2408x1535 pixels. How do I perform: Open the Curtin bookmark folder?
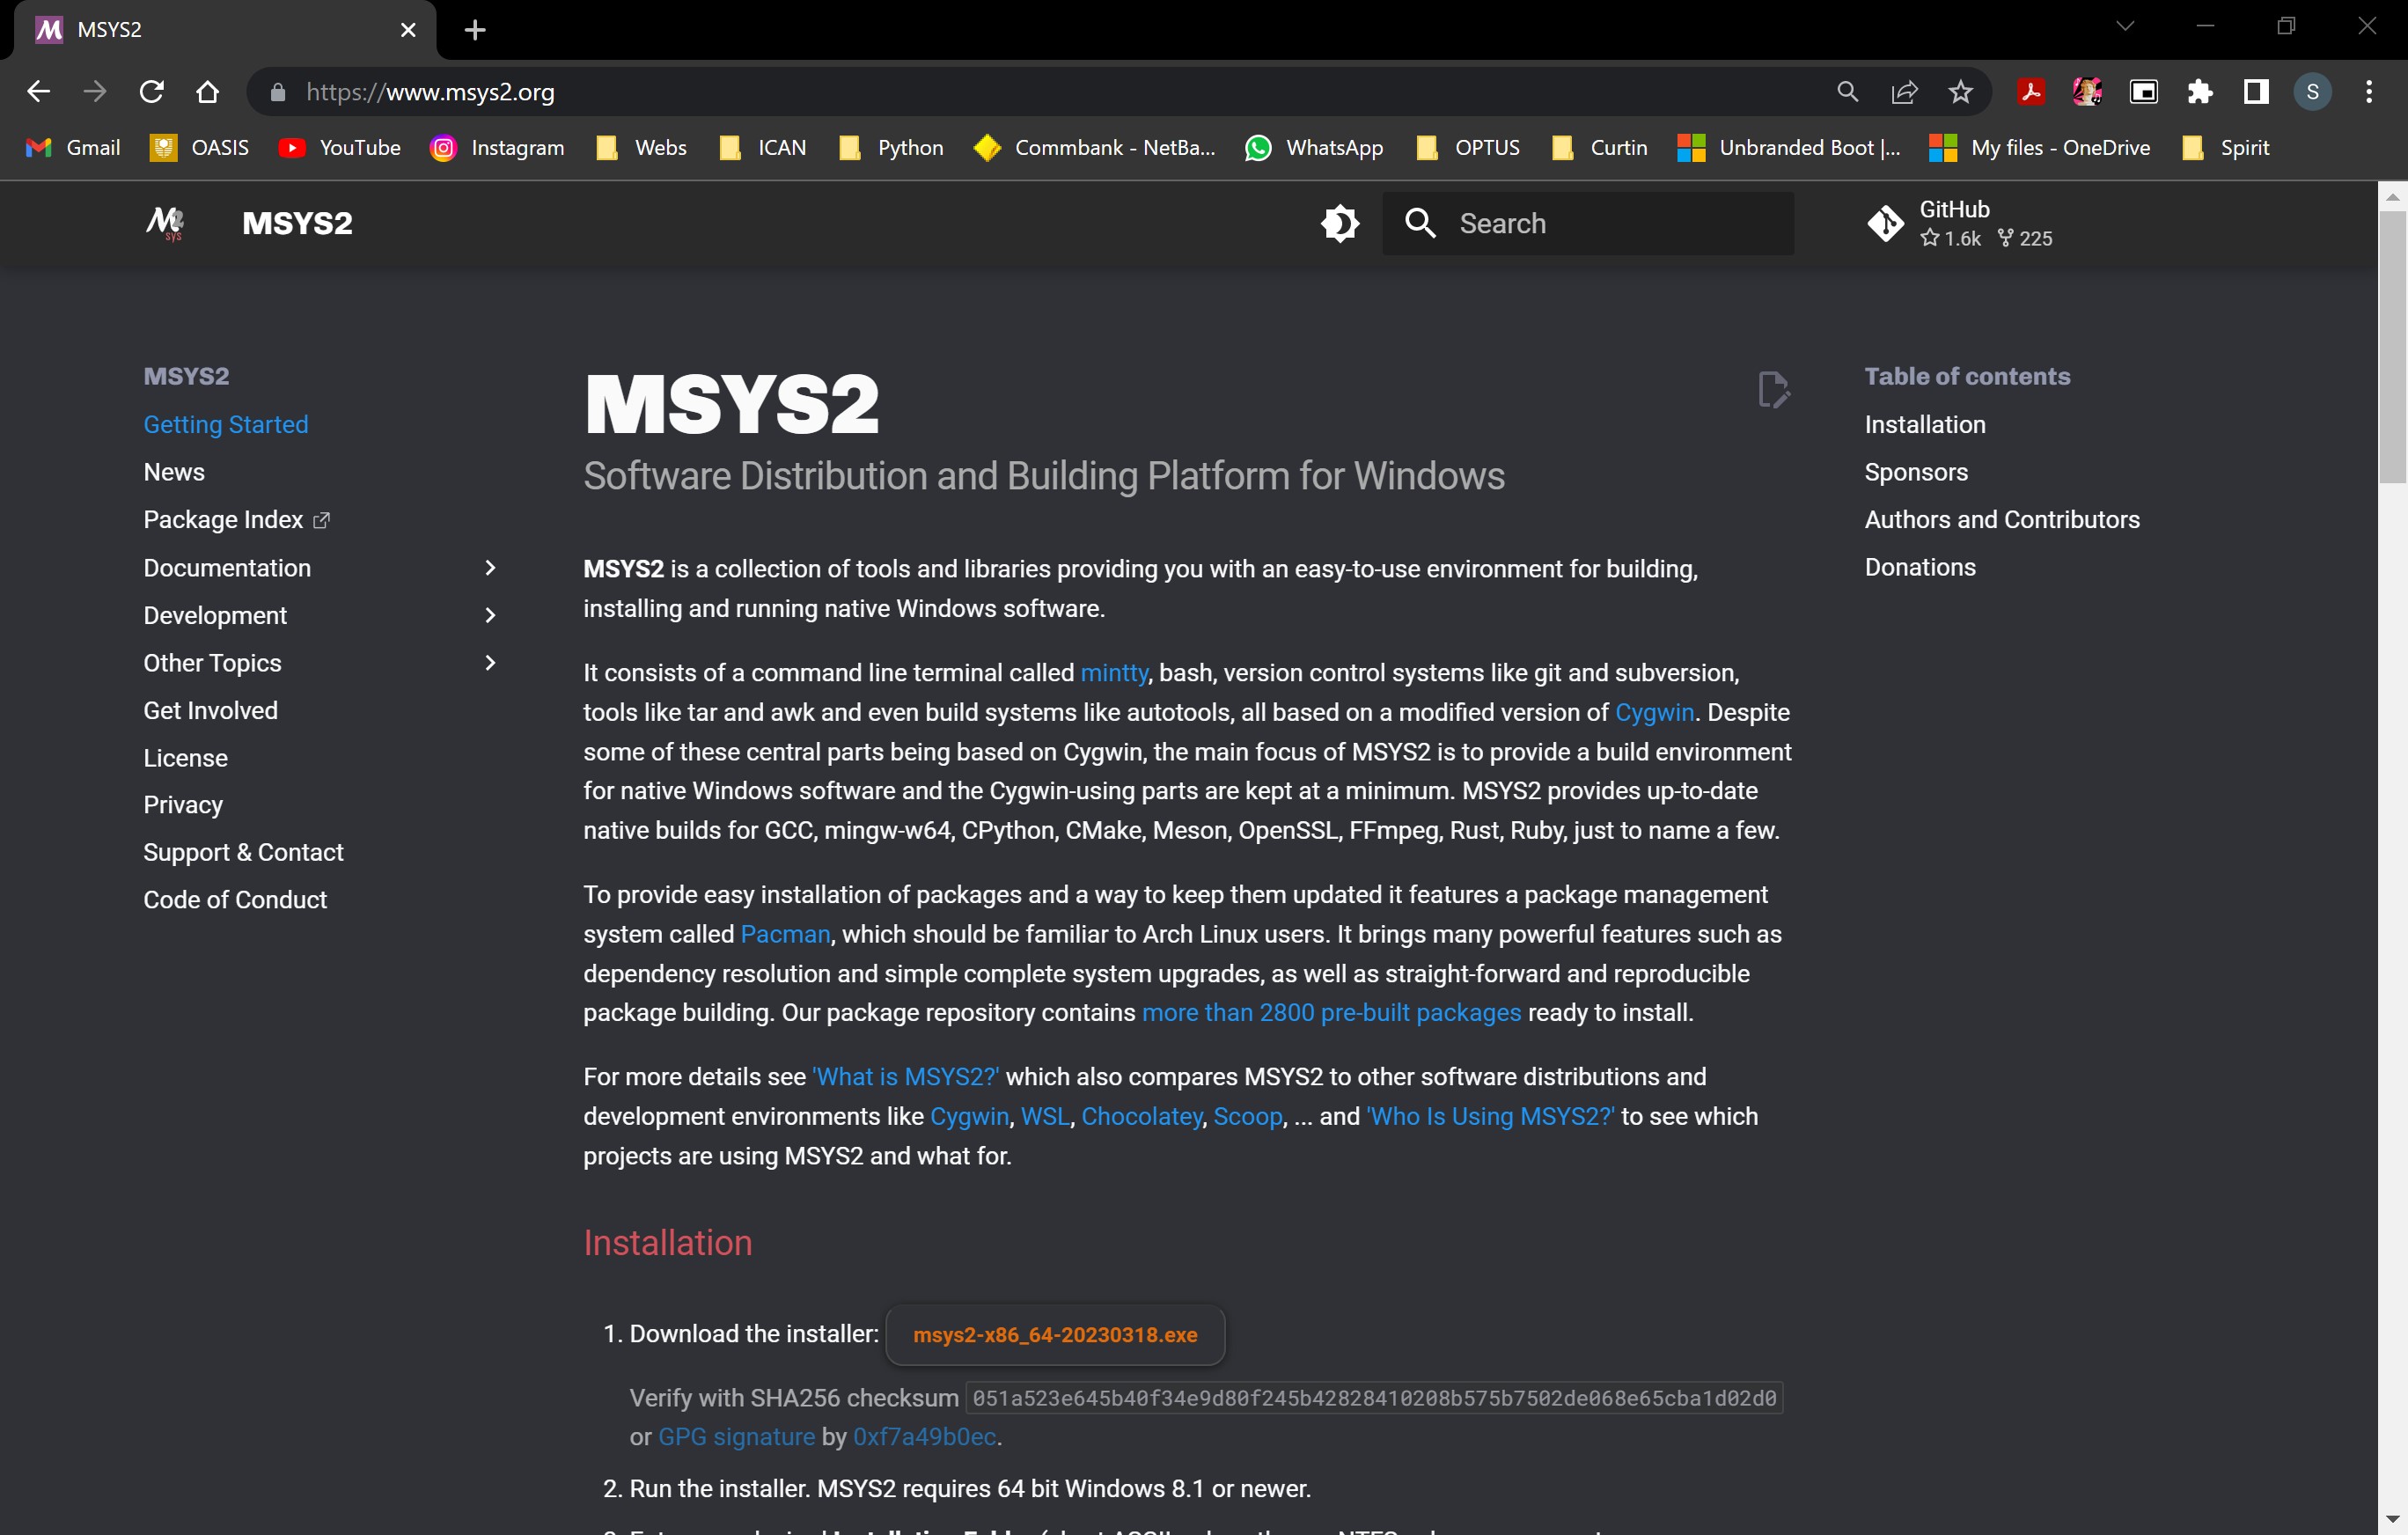tap(1599, 148)
